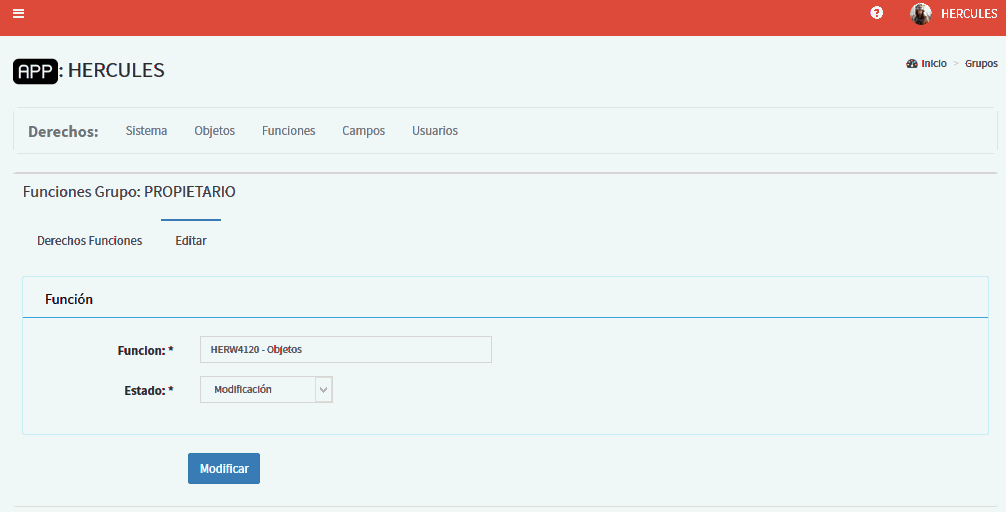Open the Objetos rights menu item
The image size is (1006, 512).
point(214,131)
